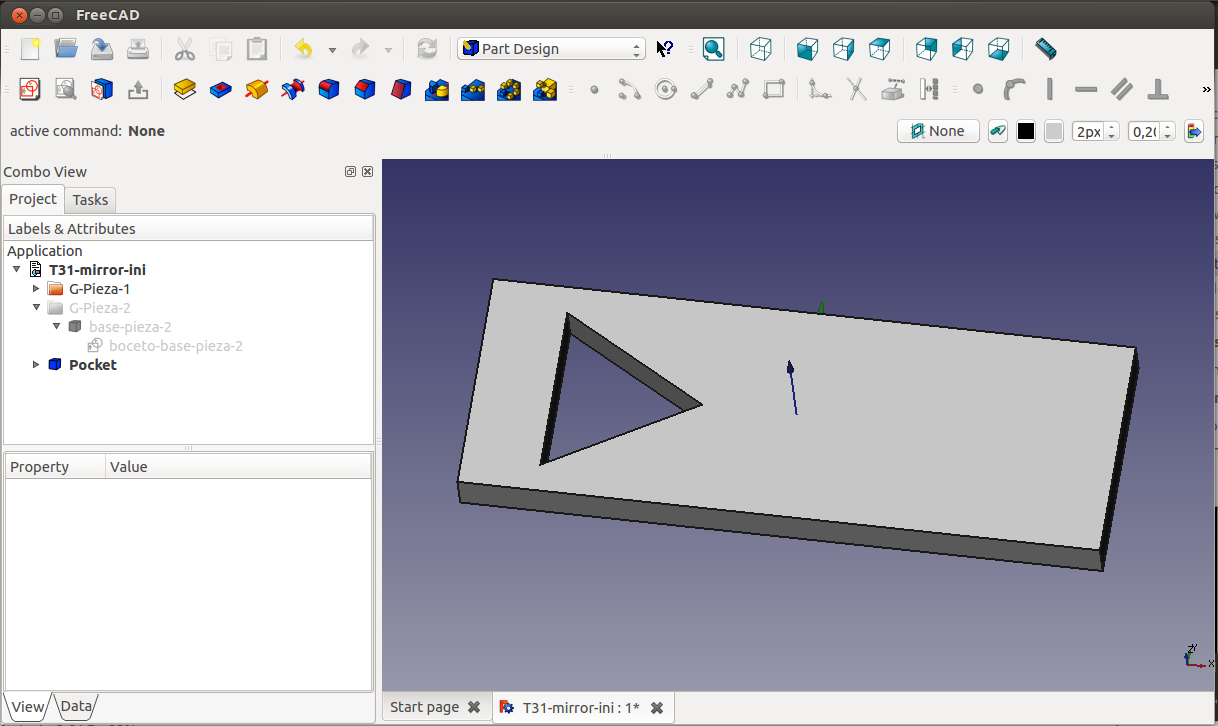Click the None working plane button

pyautogui.click(x=938, y=131)
